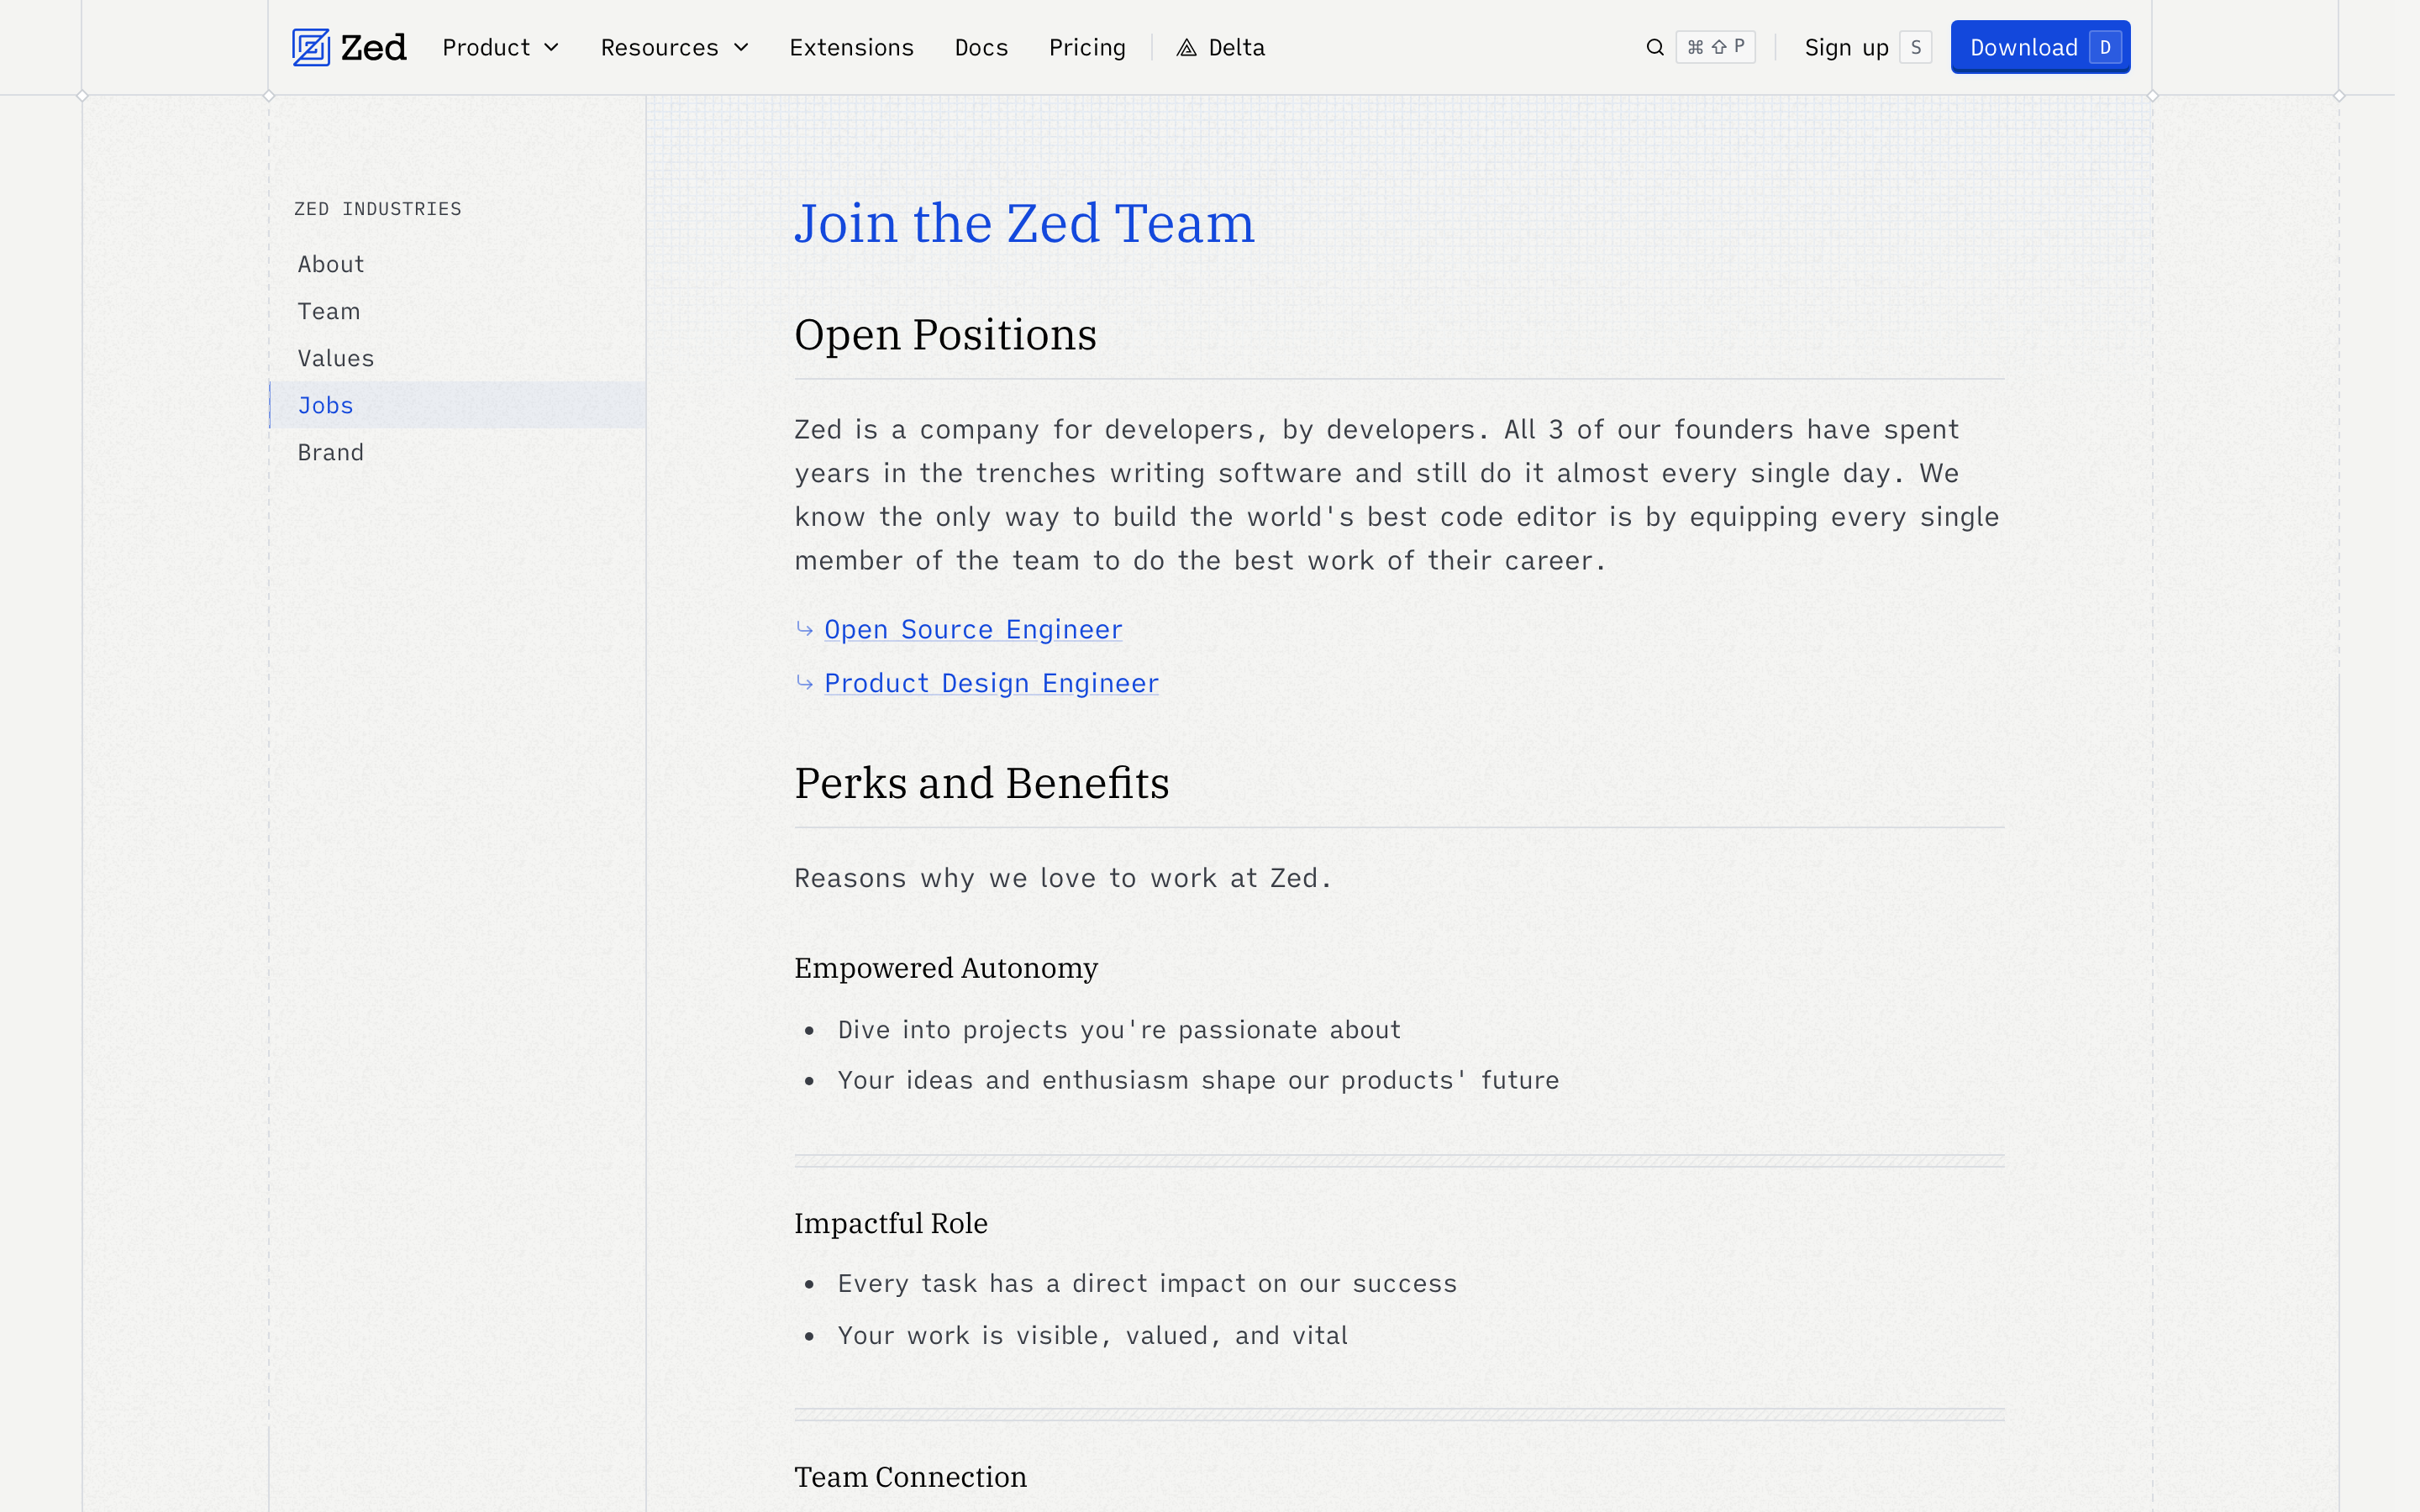The width and height of the screenshot is (2420, 1512).
Task: Click the "Open Positions" heading
Action: [945, 334]
